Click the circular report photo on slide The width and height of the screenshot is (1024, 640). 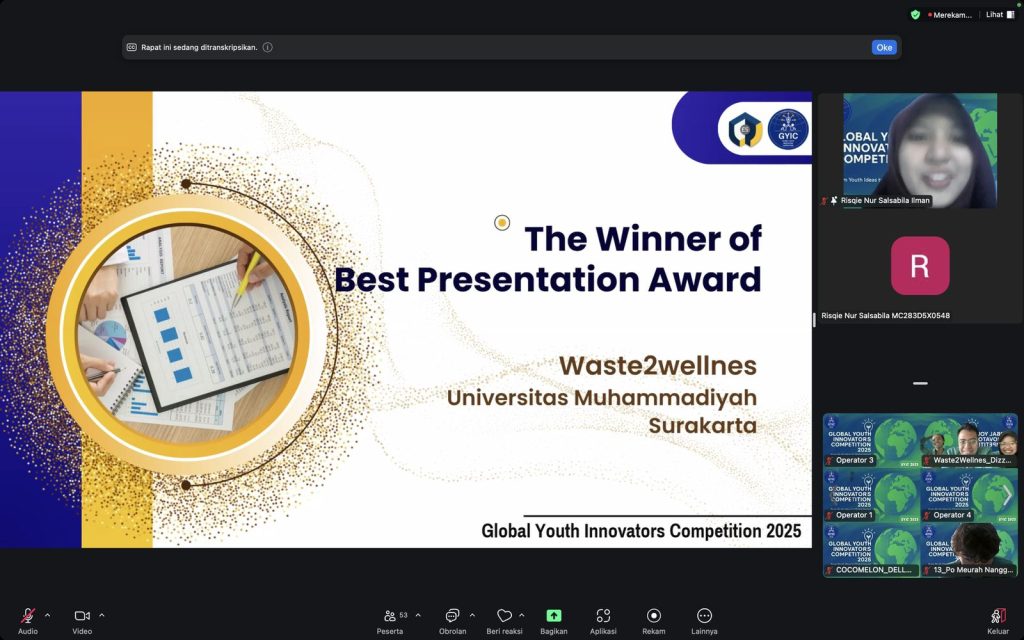[x=187, y=335]
